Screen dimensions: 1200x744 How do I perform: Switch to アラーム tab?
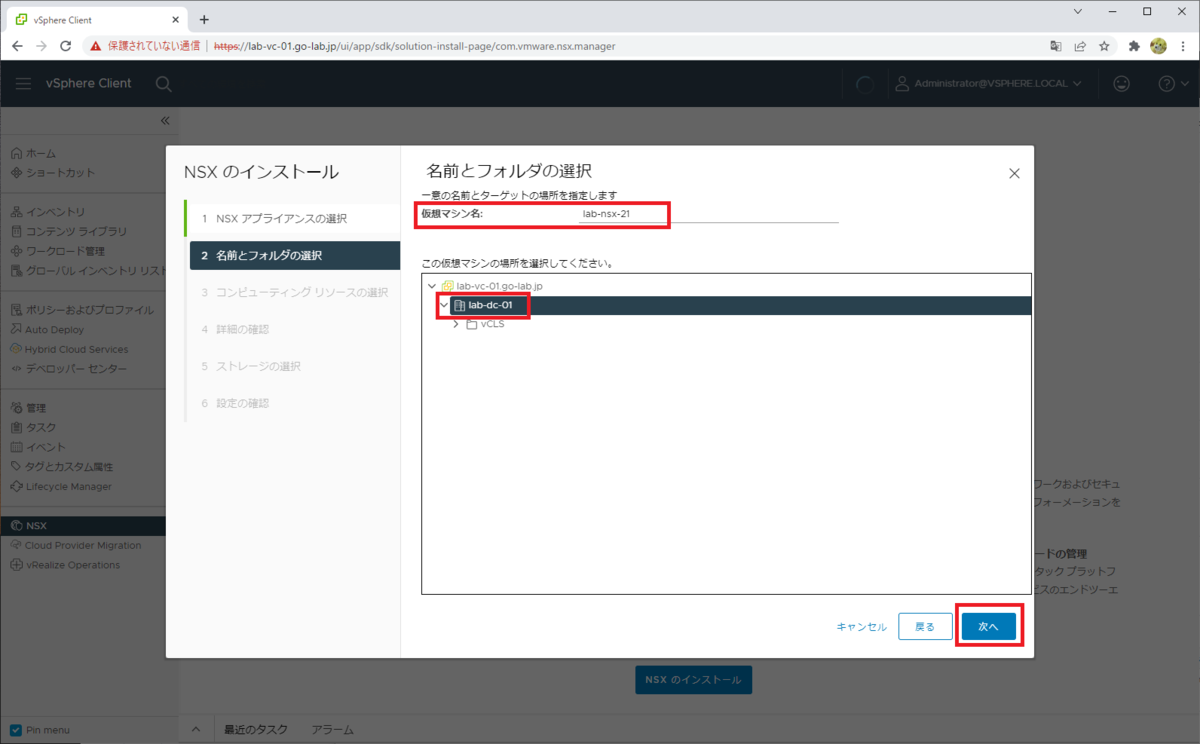pos(332,730)
